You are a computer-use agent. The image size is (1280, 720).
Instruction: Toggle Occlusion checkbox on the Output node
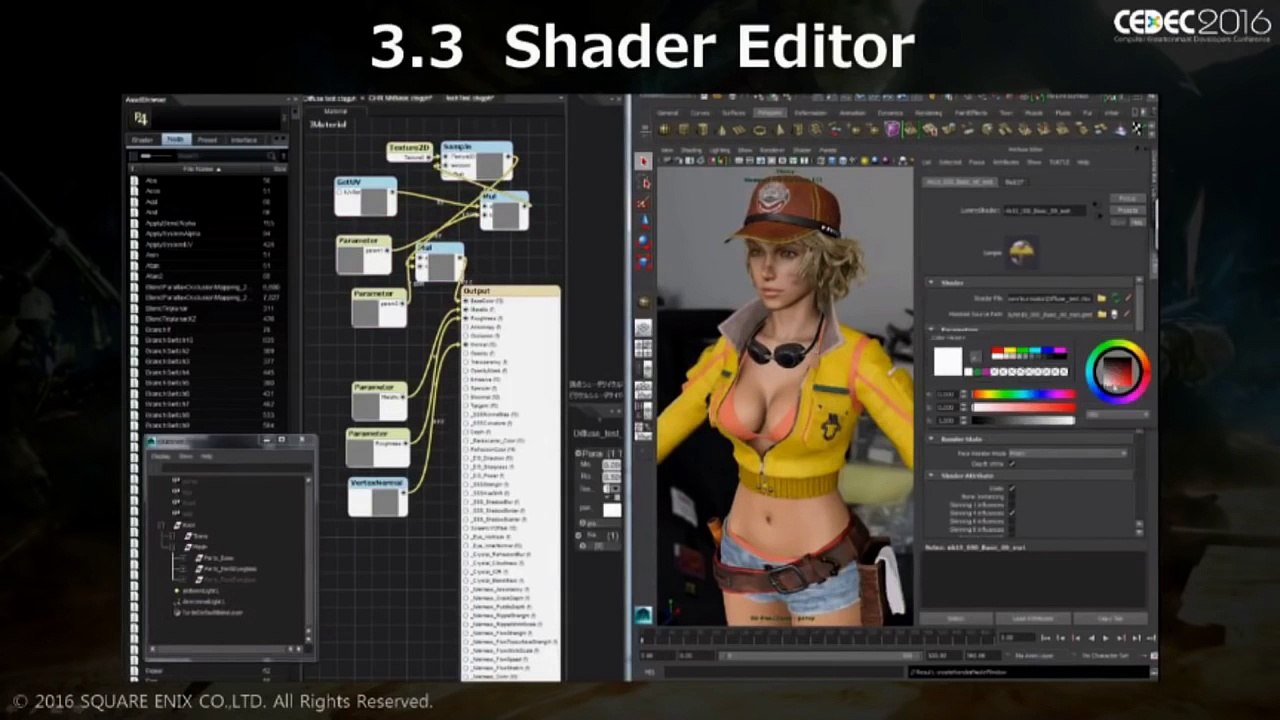(466, 335)
